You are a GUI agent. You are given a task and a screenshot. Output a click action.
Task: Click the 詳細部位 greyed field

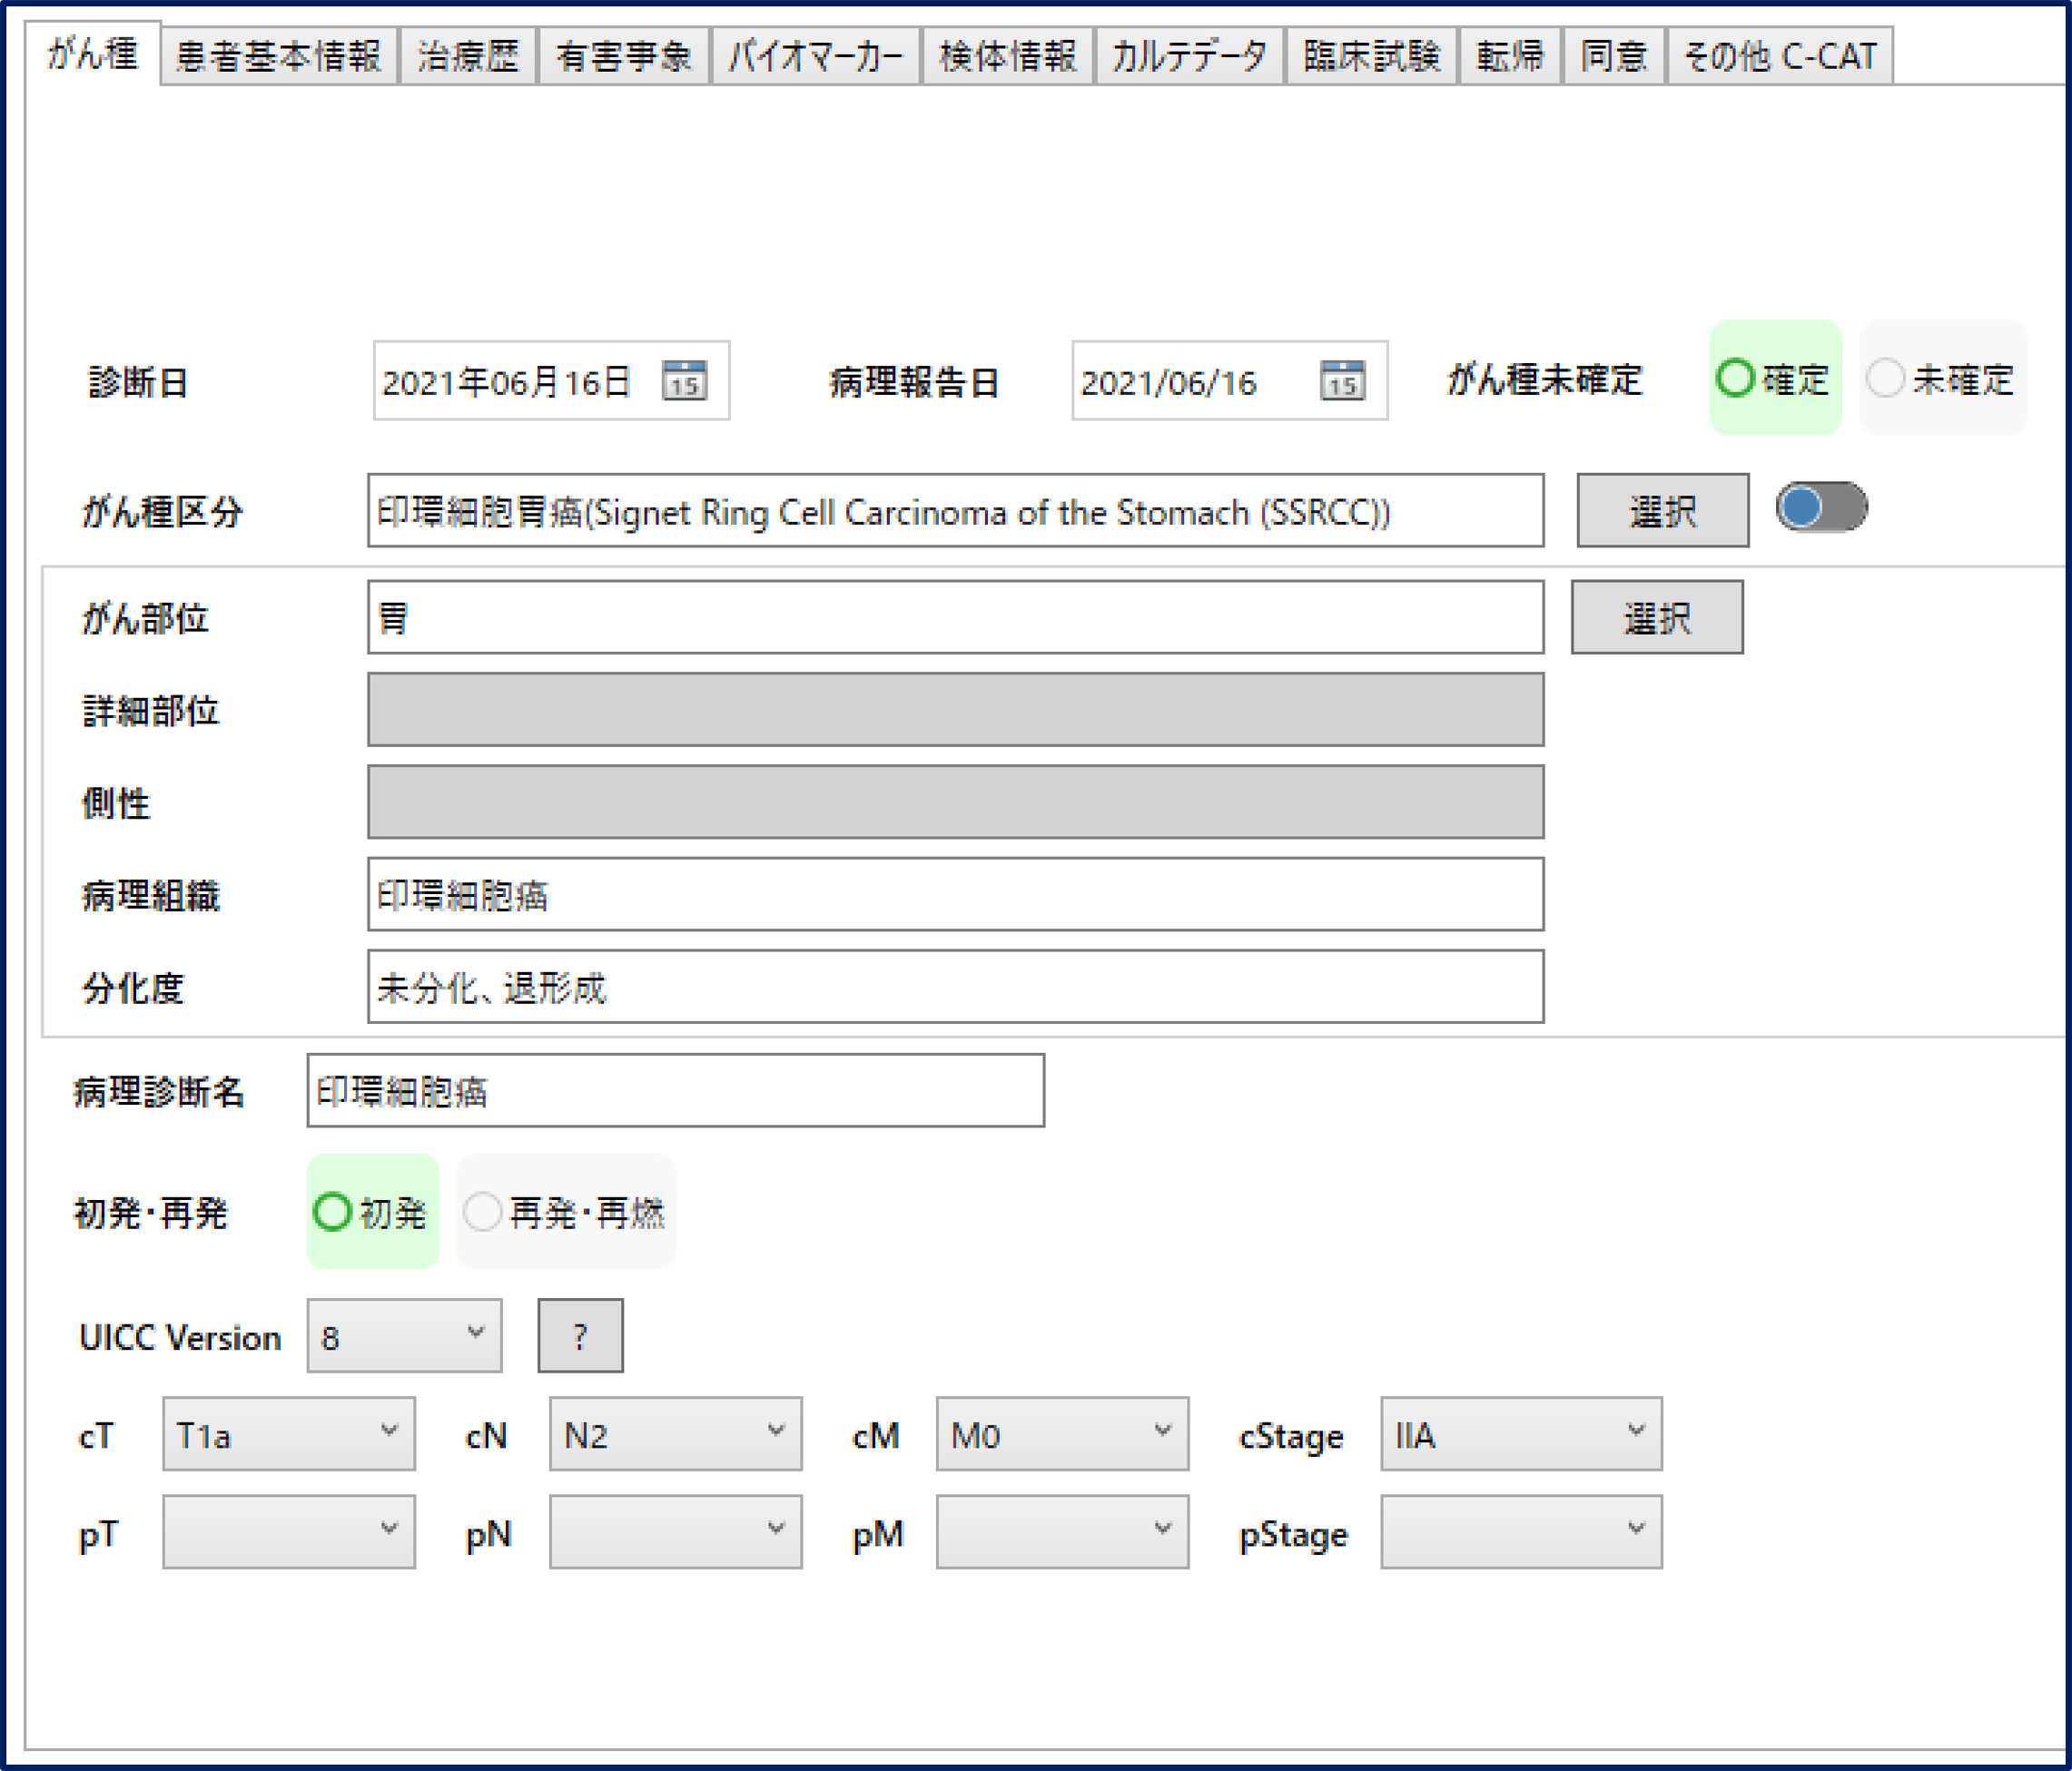[955, 709]
